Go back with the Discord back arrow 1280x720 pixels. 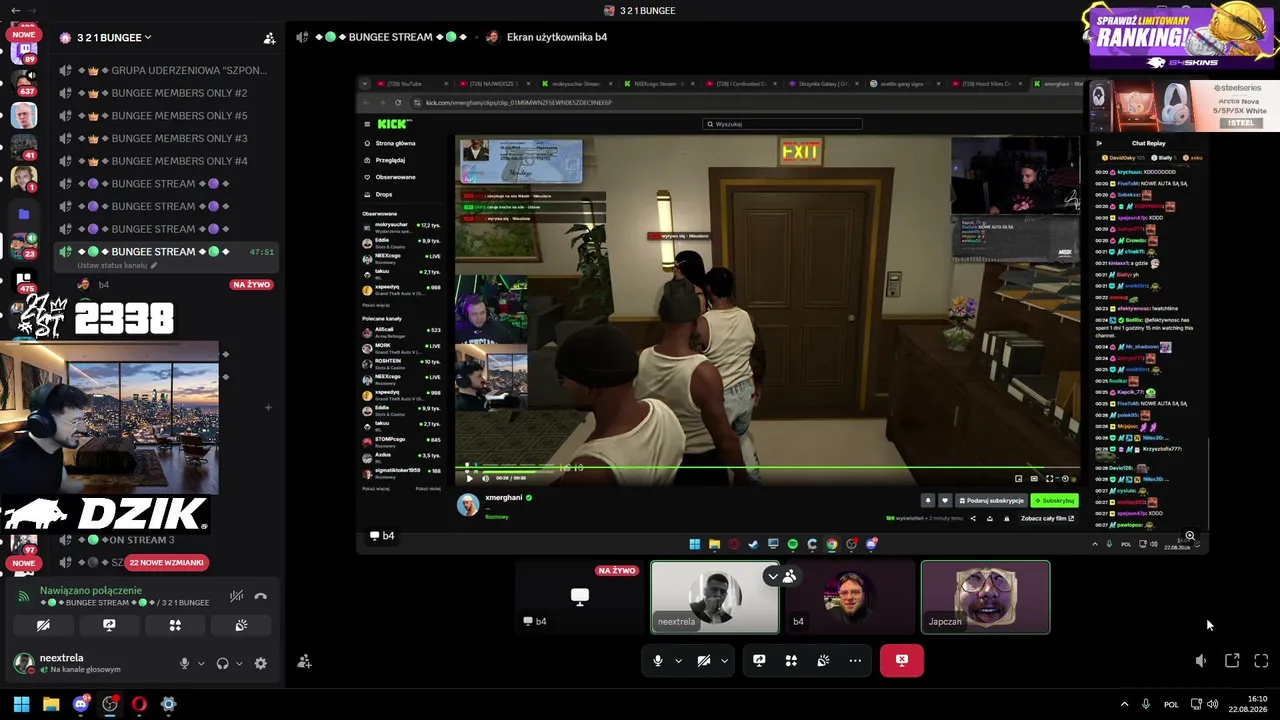15,11
